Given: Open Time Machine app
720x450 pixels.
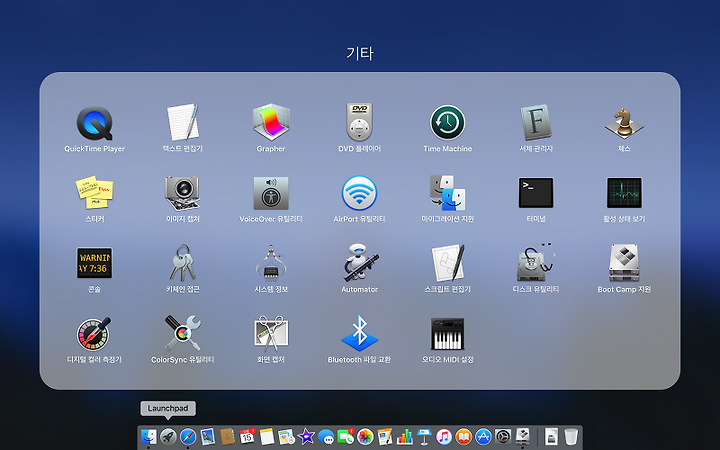Looking at the screenshot, I should [x=448, y=123].
